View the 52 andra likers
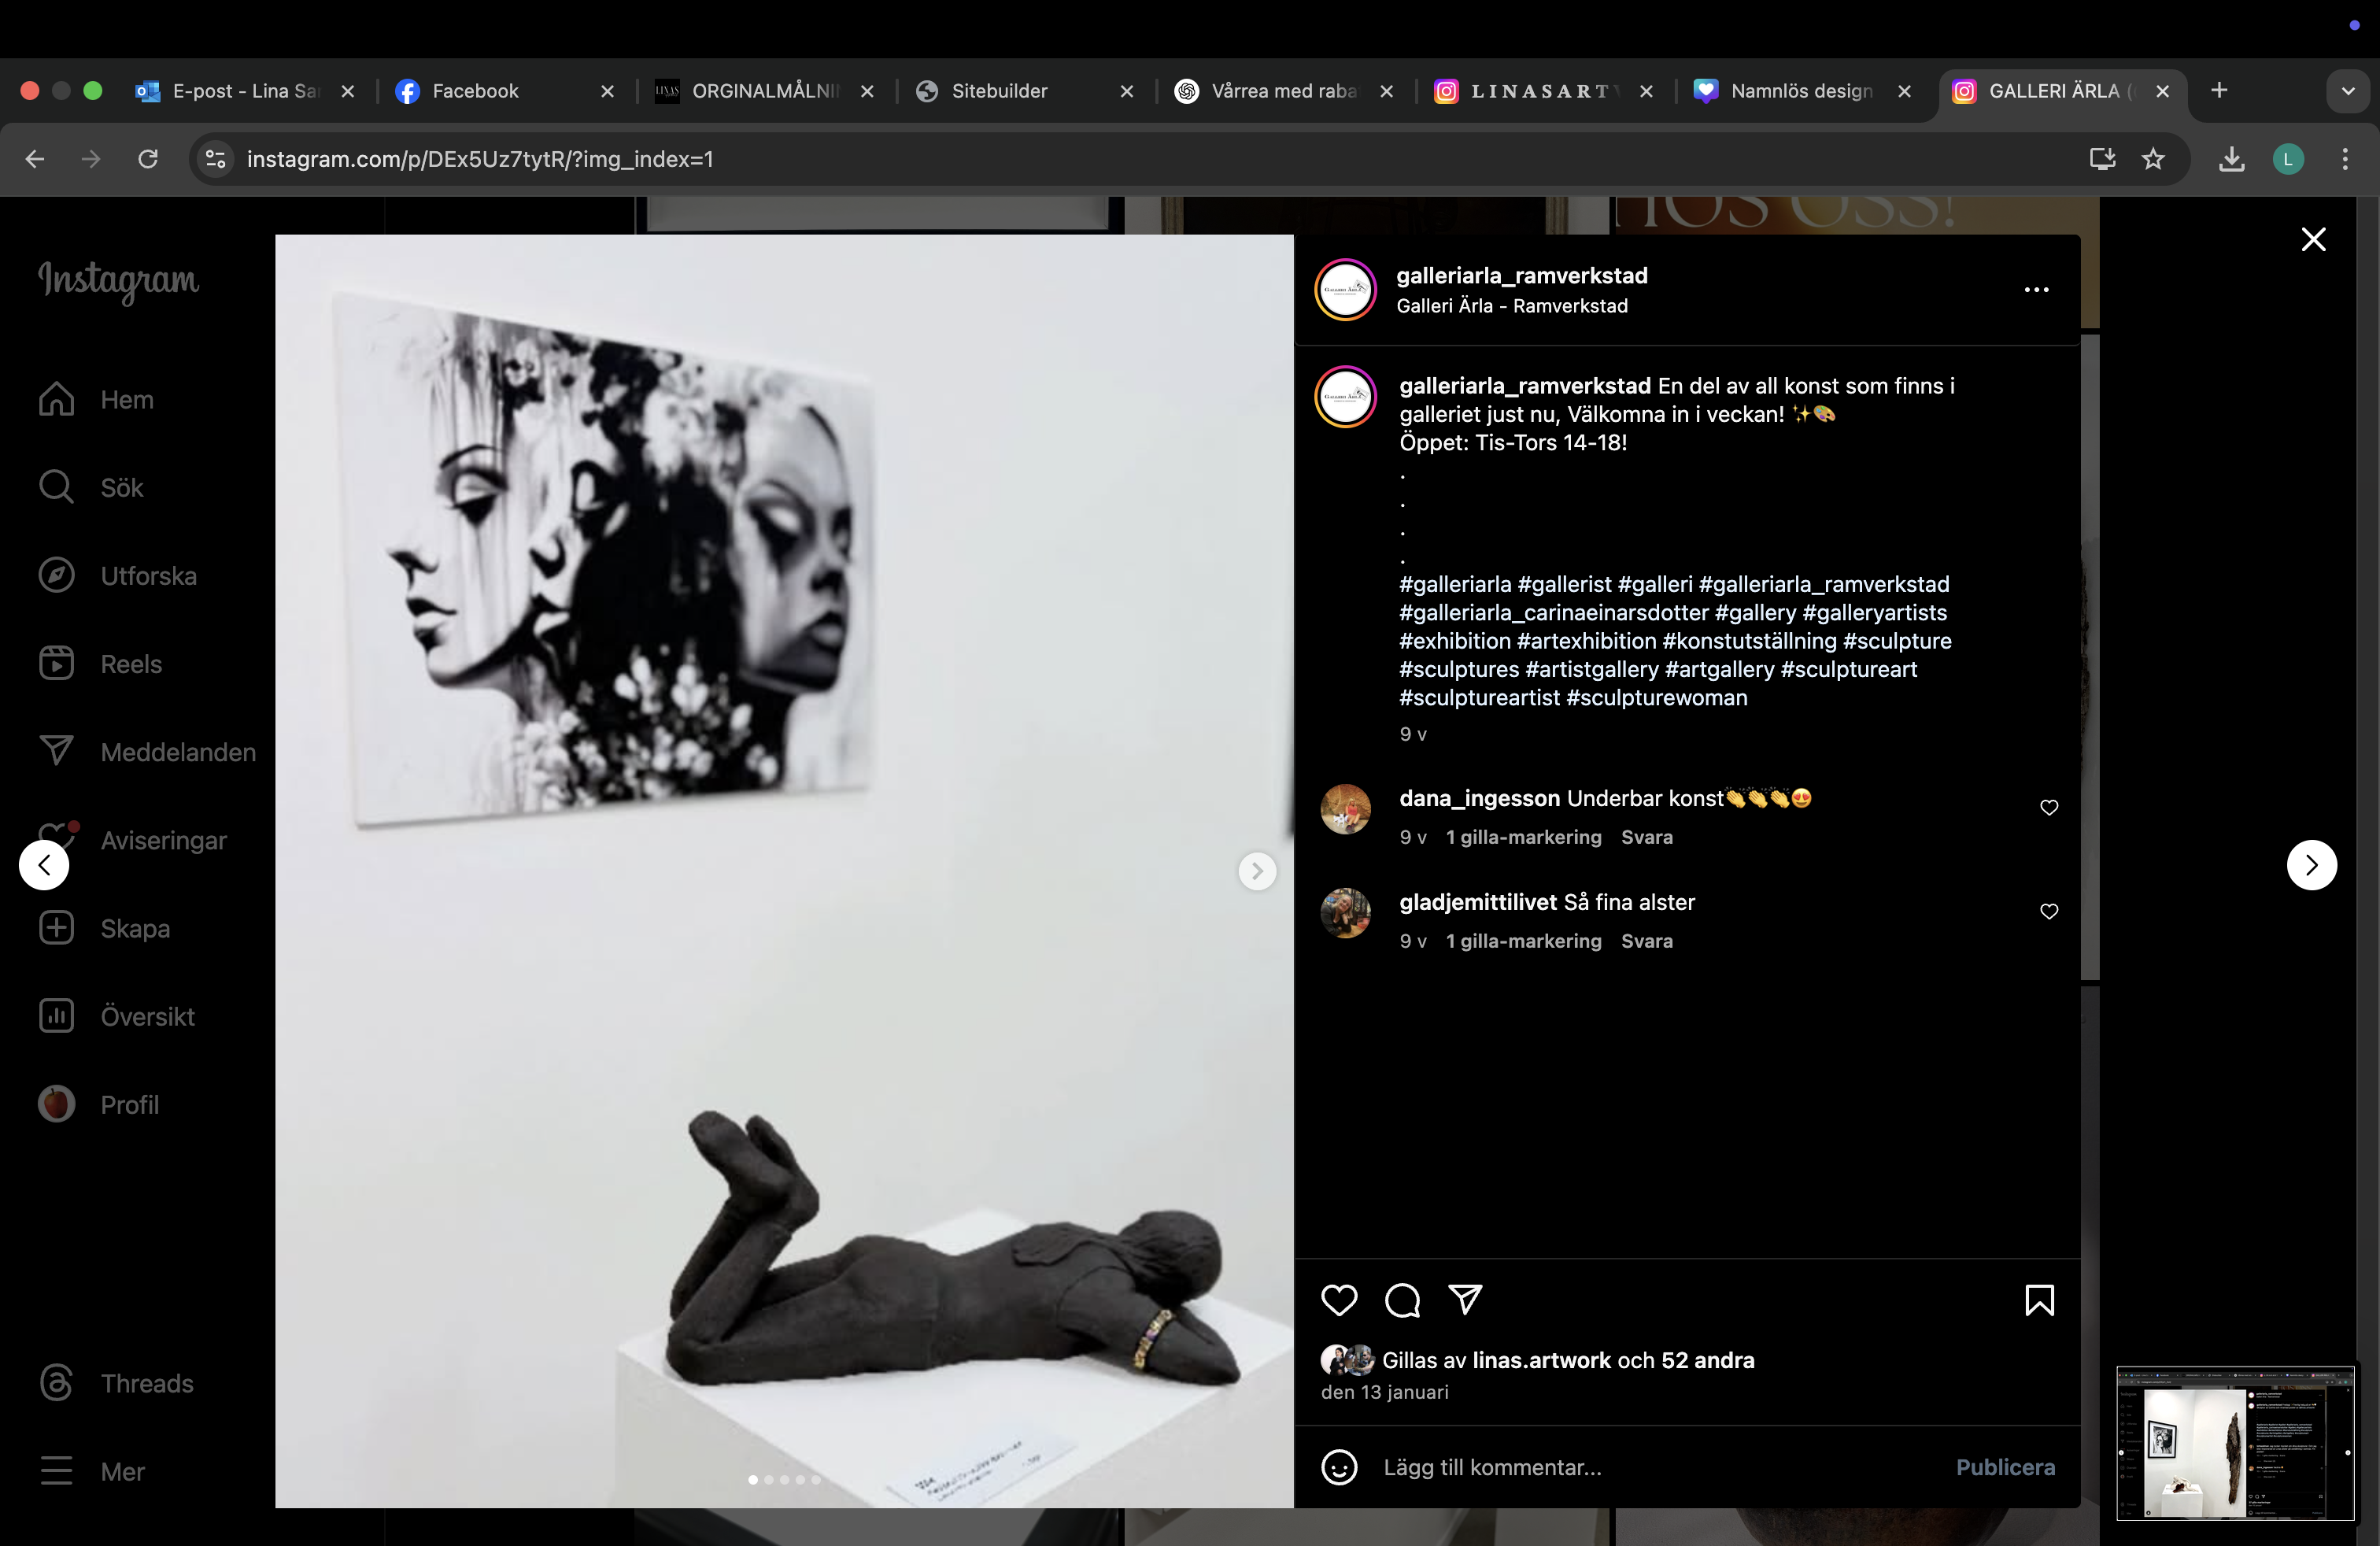This screenshot has height=1546, width=2380. tap(1707, 1360)
